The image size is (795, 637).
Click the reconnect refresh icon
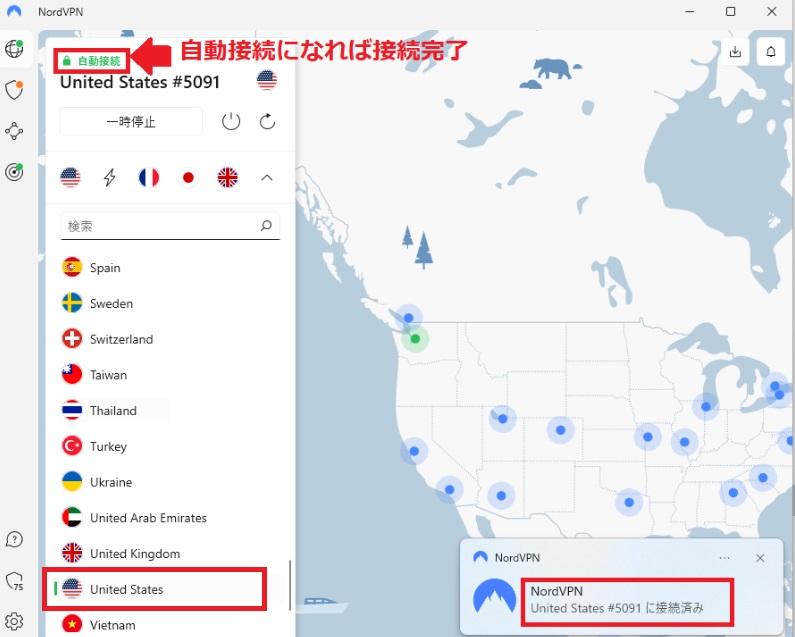click(x=267, y=122)
